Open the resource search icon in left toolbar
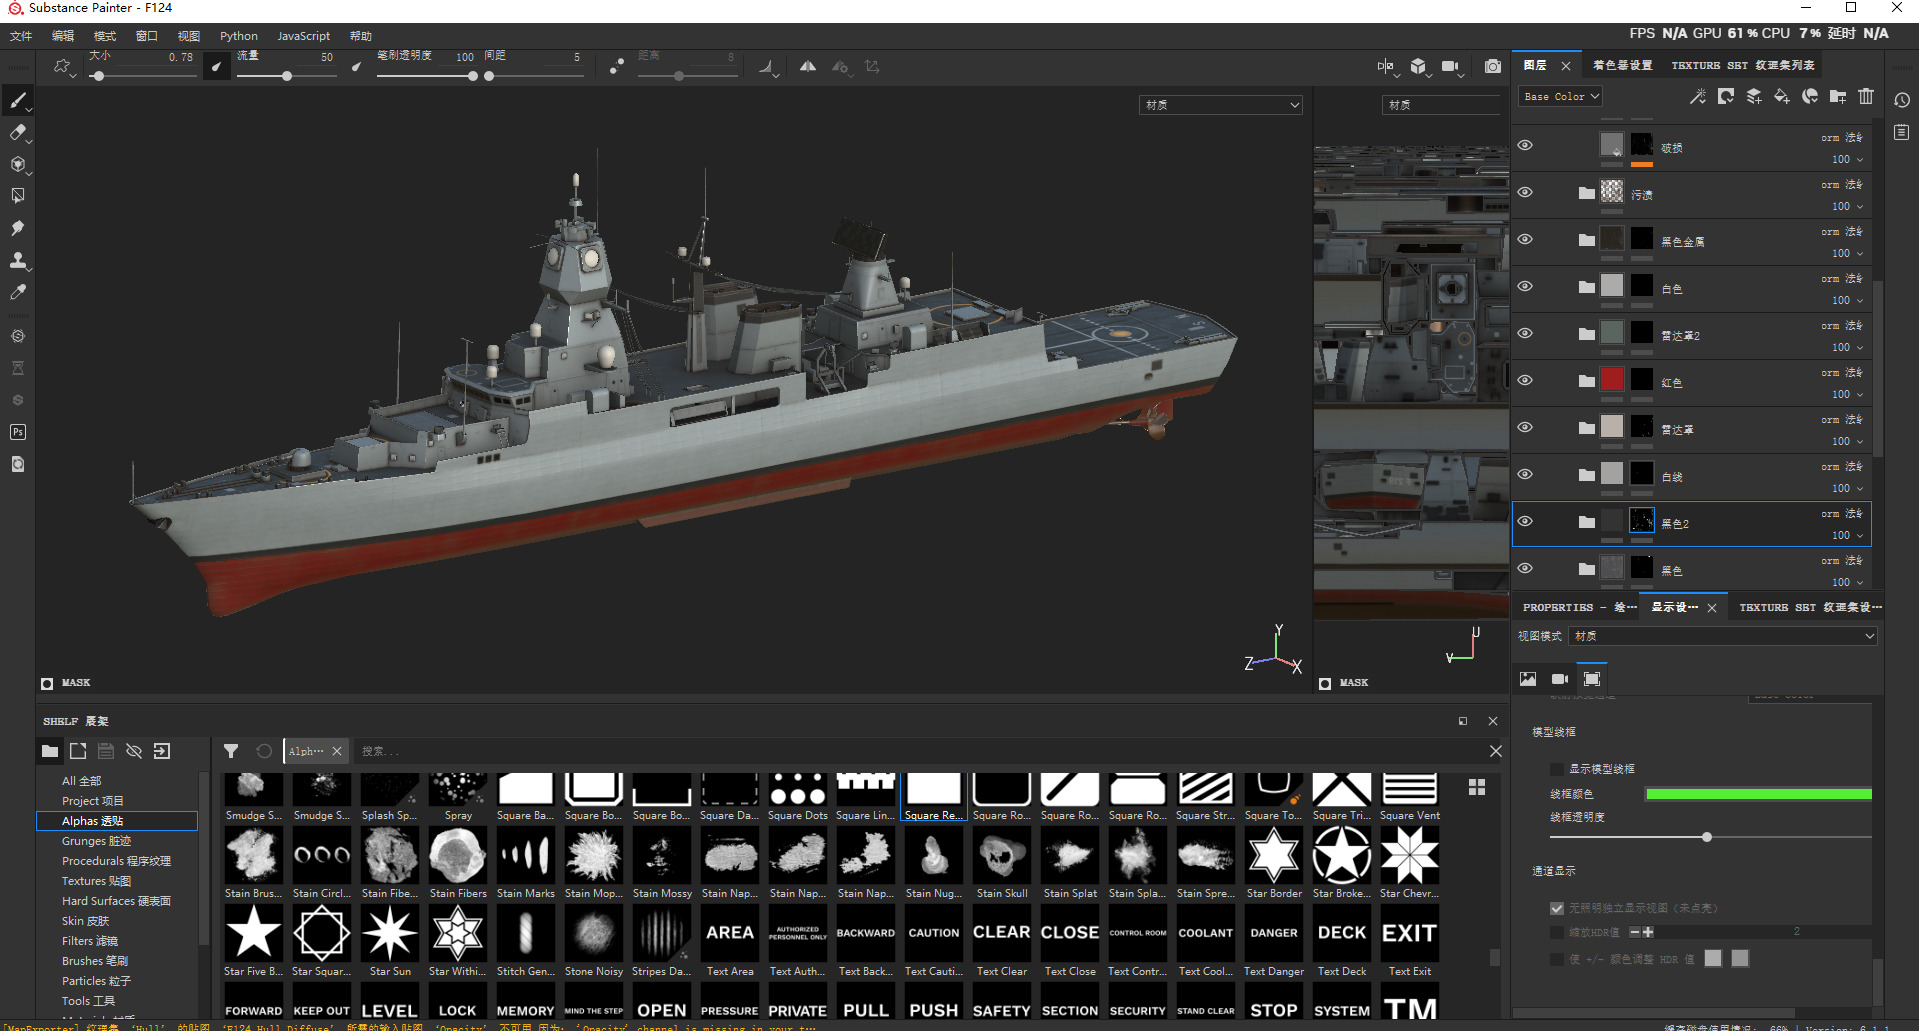 (18, 464)
